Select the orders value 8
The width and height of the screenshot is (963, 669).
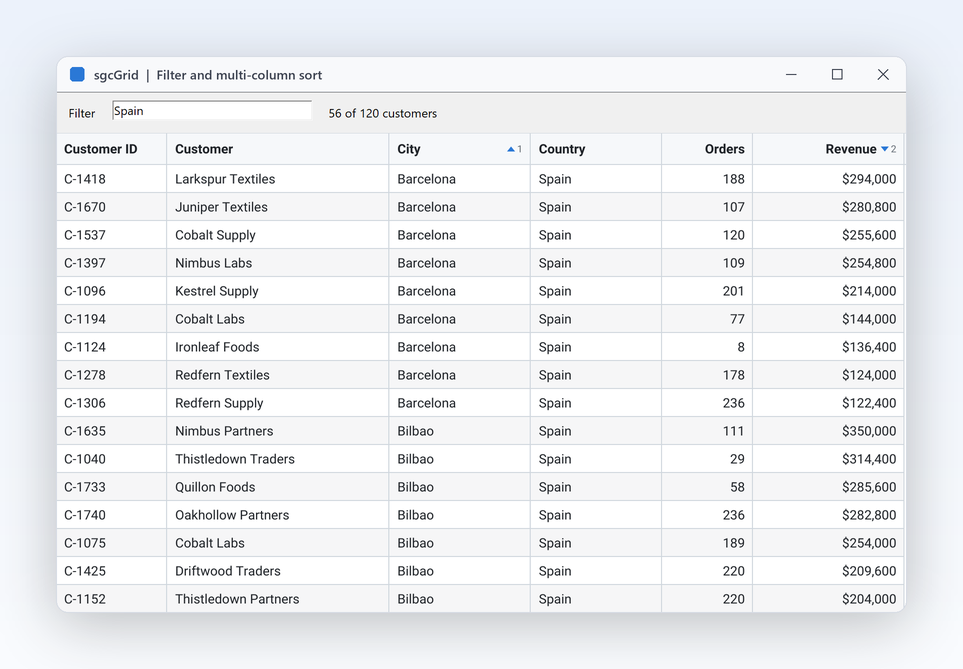pyautogui.click(x=707, y=347)
